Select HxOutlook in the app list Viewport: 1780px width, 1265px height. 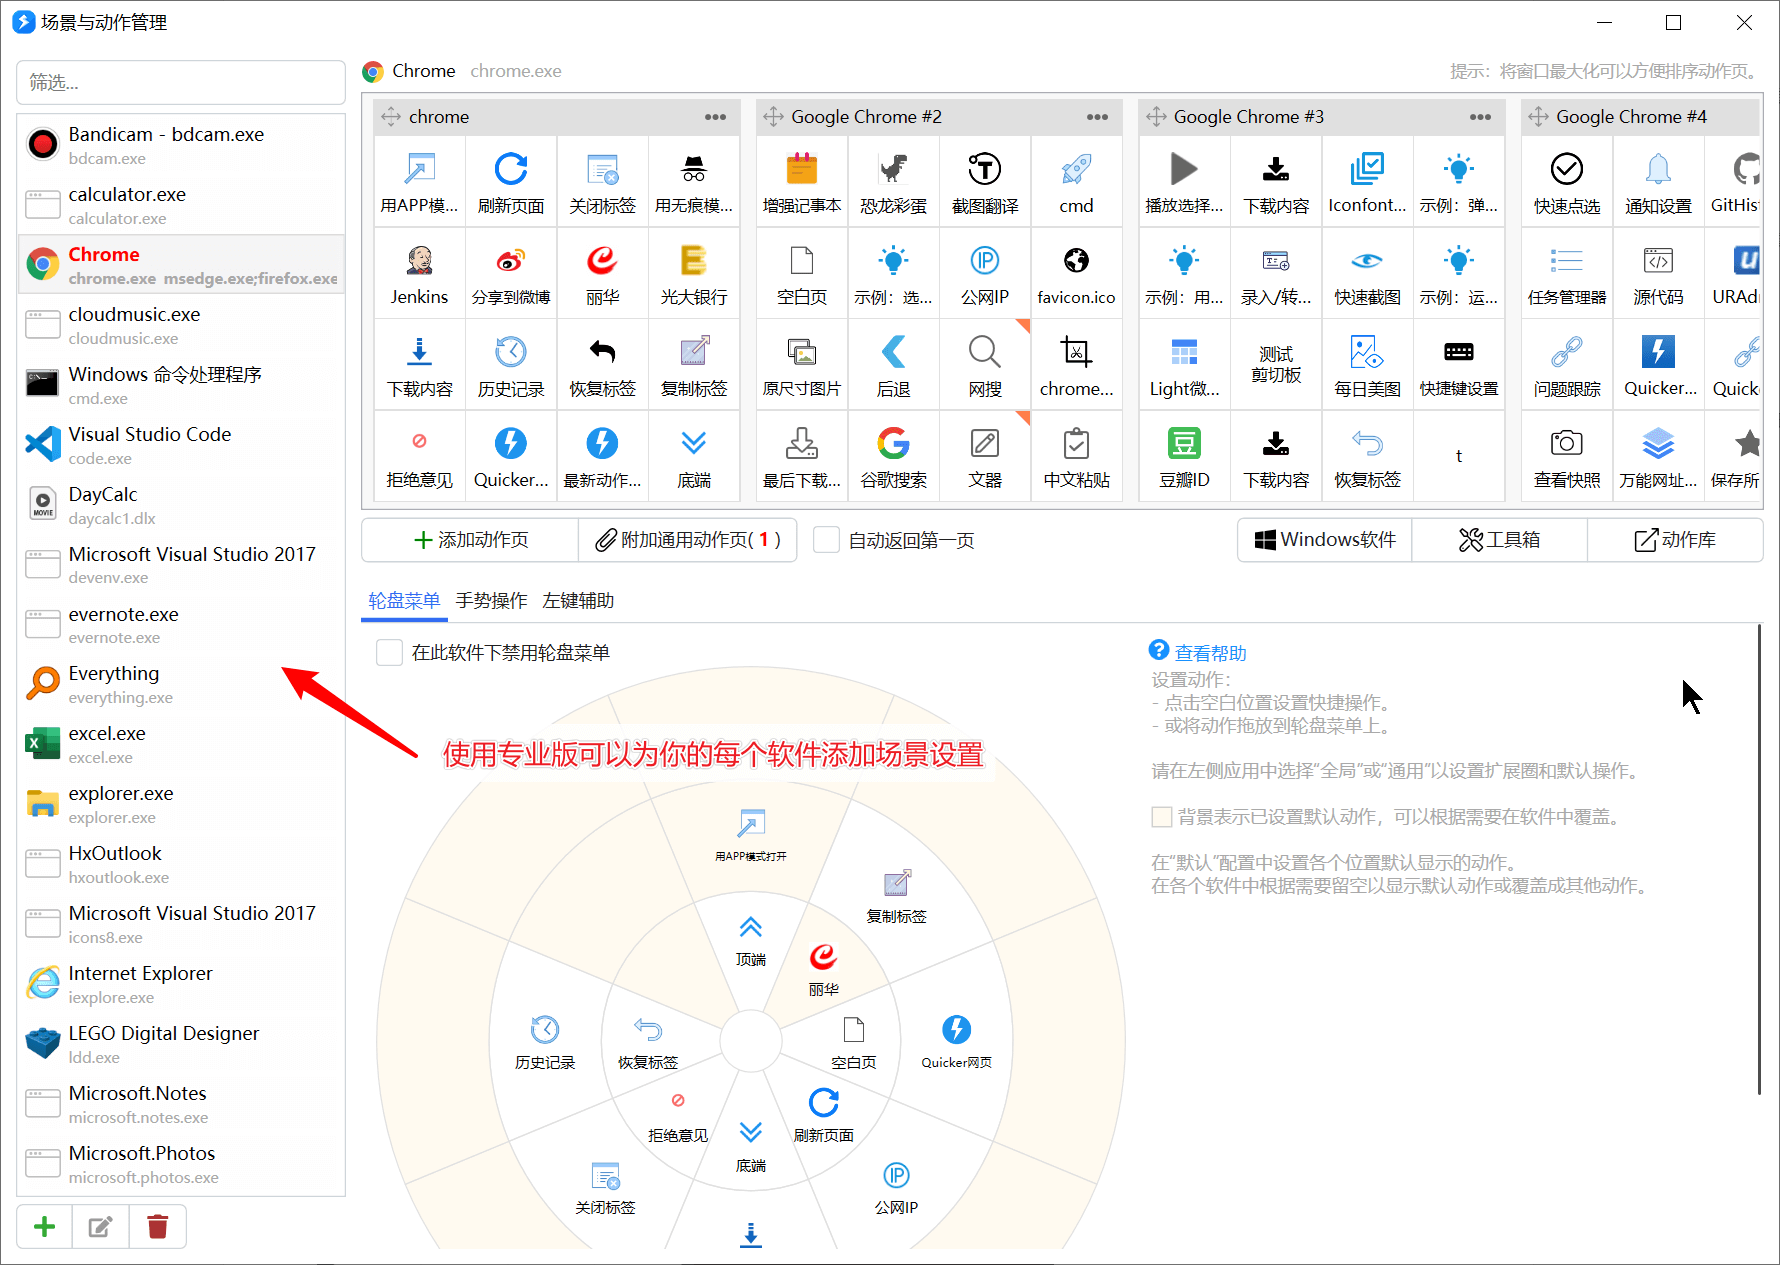tap(181, 864)
